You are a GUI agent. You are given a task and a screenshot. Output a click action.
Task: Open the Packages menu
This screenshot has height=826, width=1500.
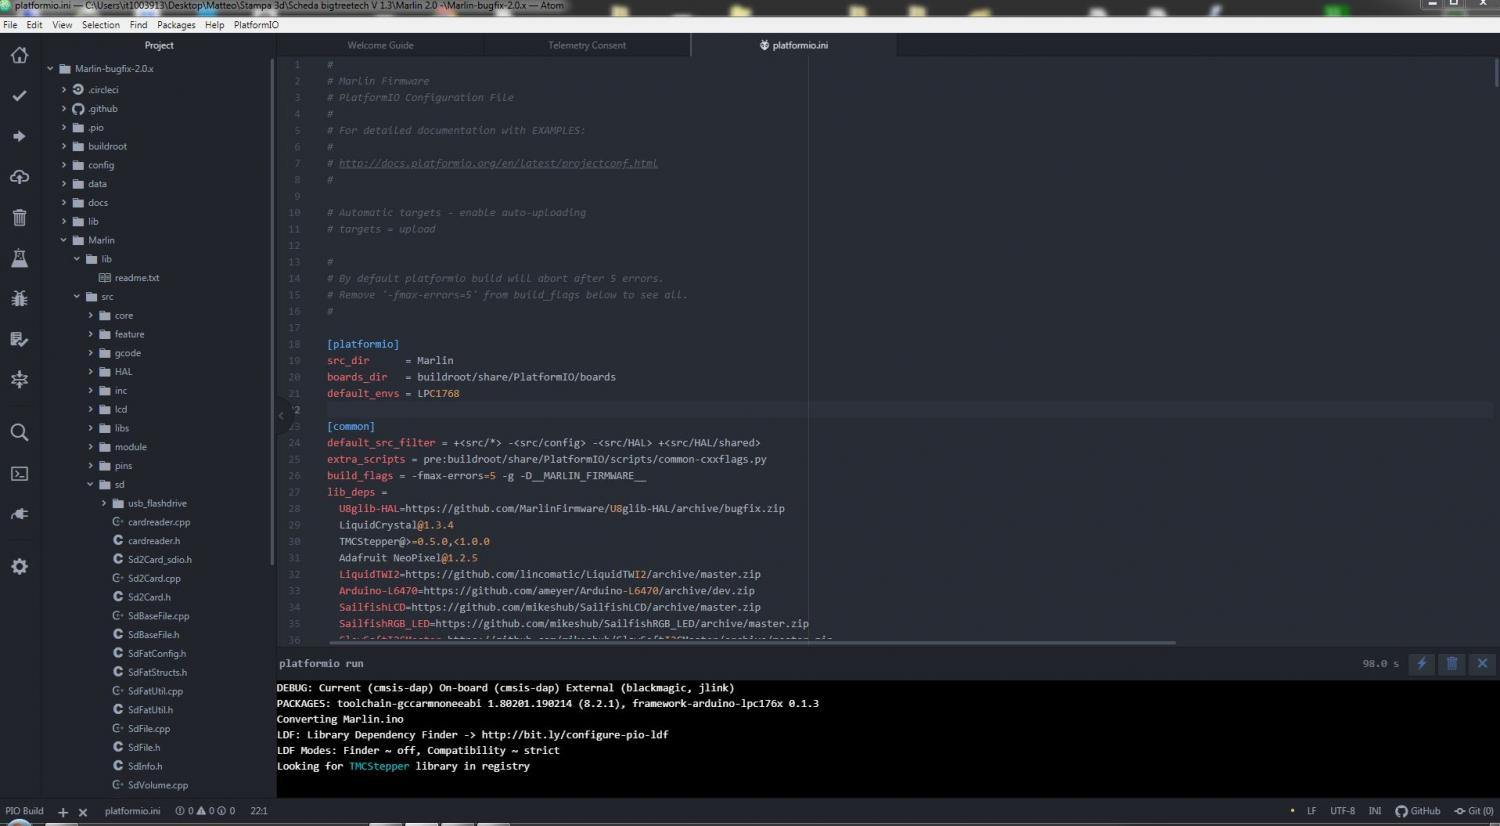point(176,25)
